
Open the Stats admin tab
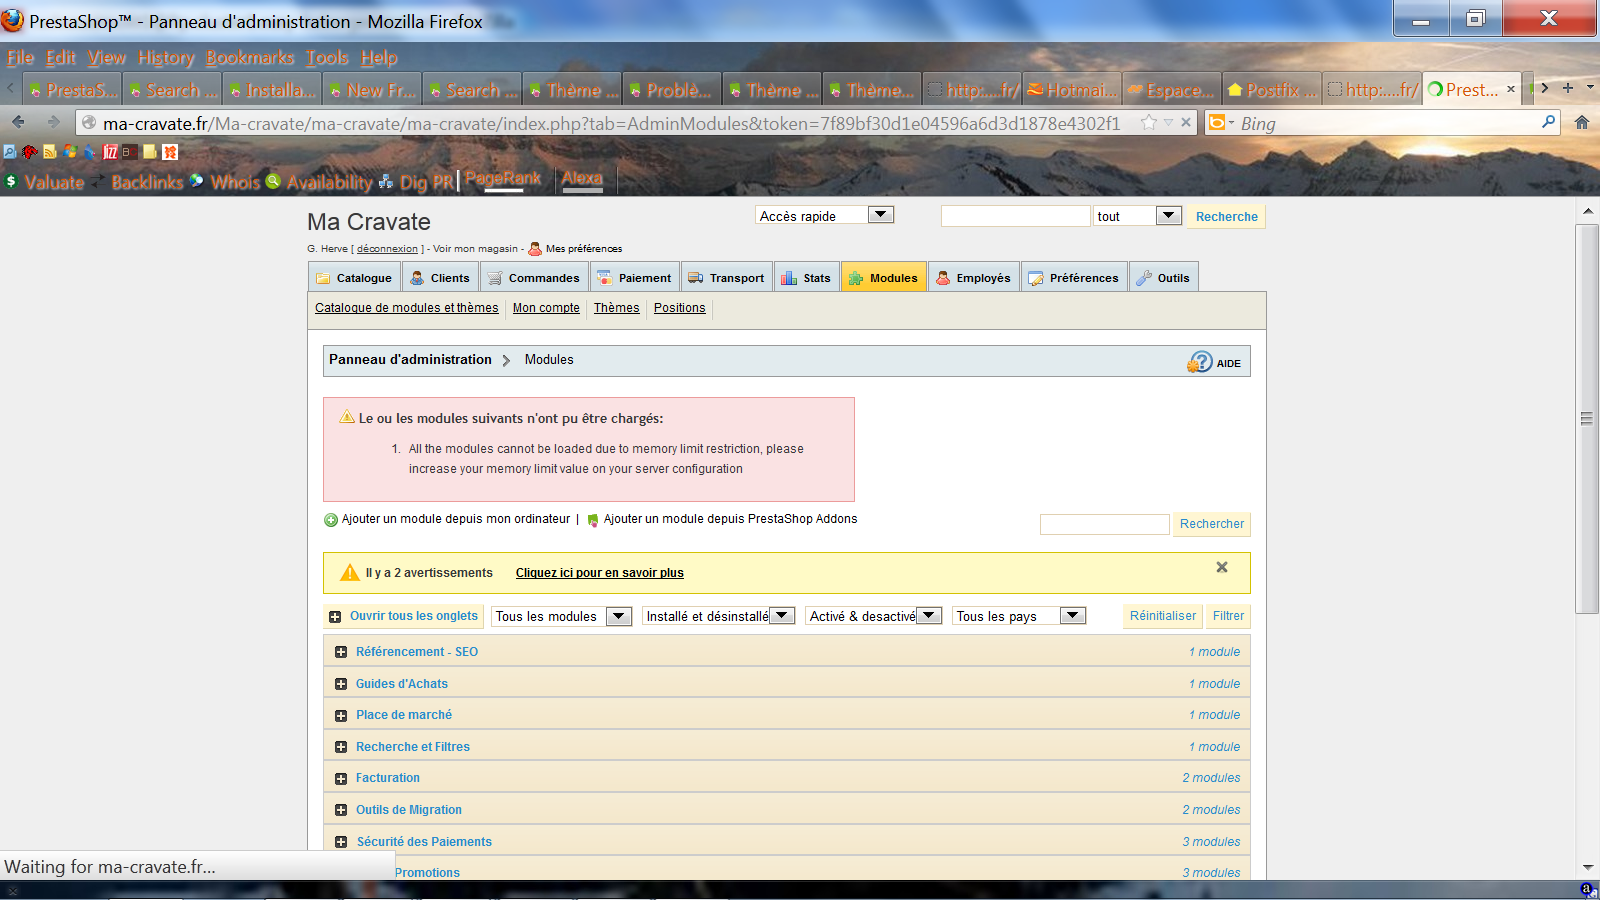[806, 277]
